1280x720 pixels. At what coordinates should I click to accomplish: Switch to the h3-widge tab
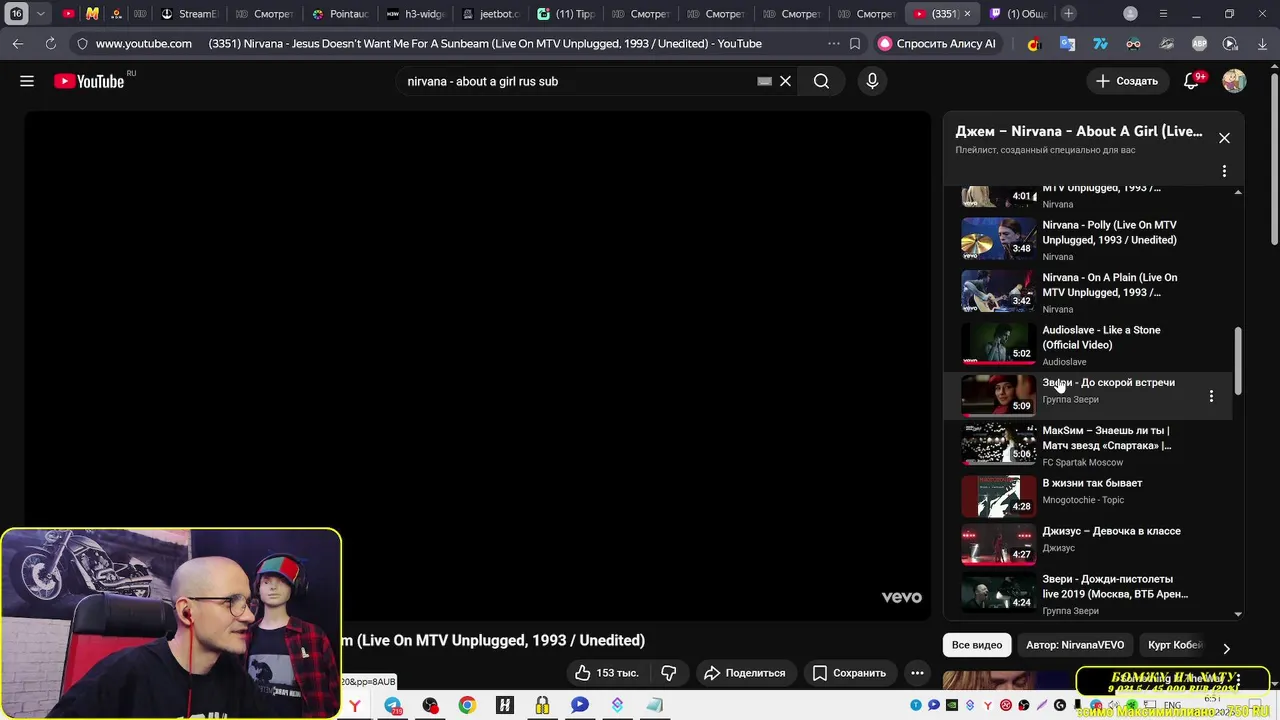pyautogui.click(x=415, y=14)
